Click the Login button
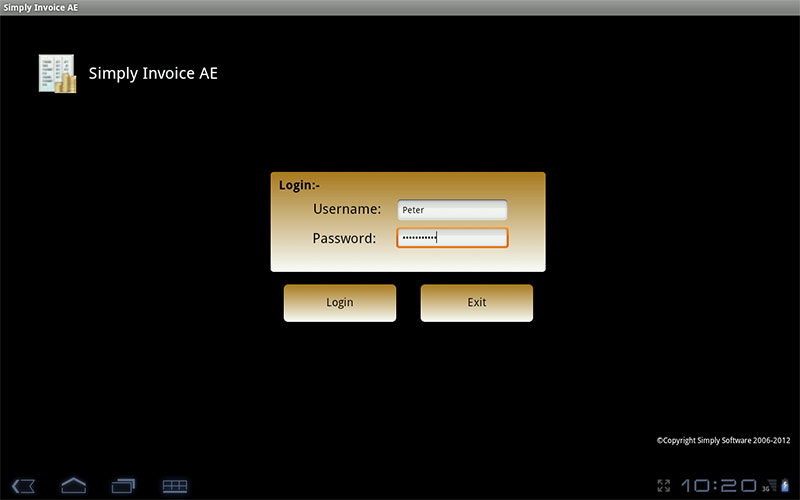The height and width of the screenshot is (500, 800). coord(340,303)
